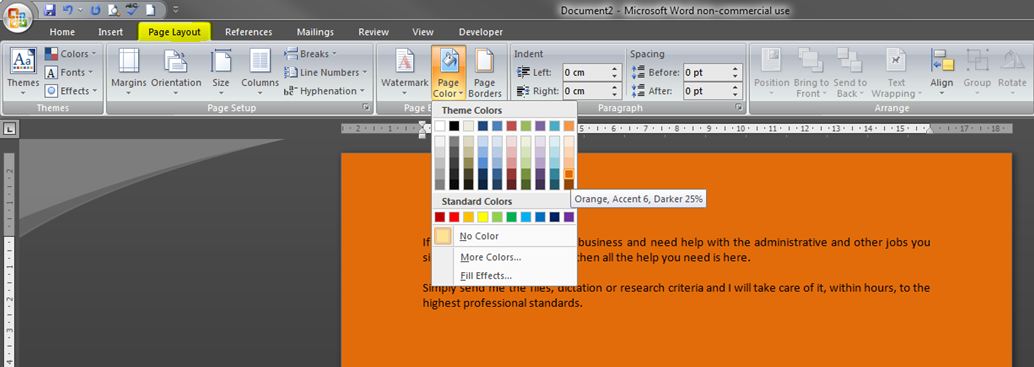Open Print Preview from Quick Access toolbar

tap(113, 11)
